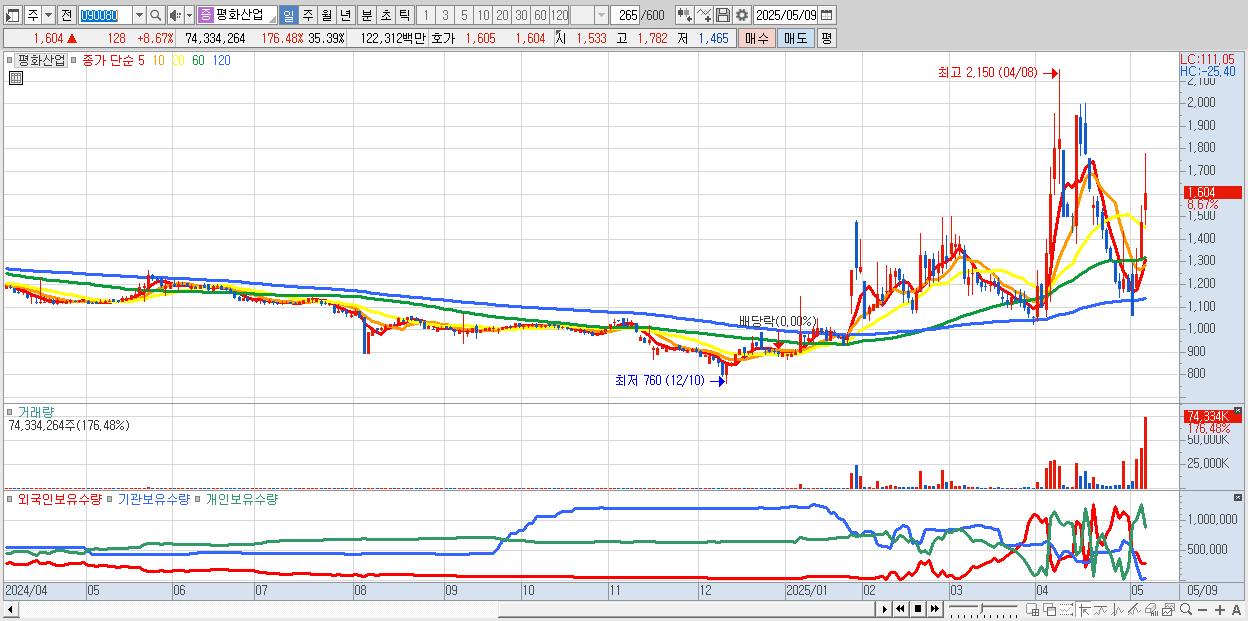Click the 평화산업 chart legend label

42,60
